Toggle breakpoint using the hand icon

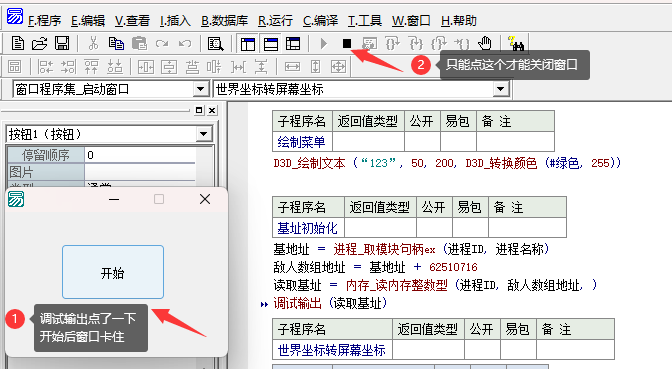tap(485, 43)
